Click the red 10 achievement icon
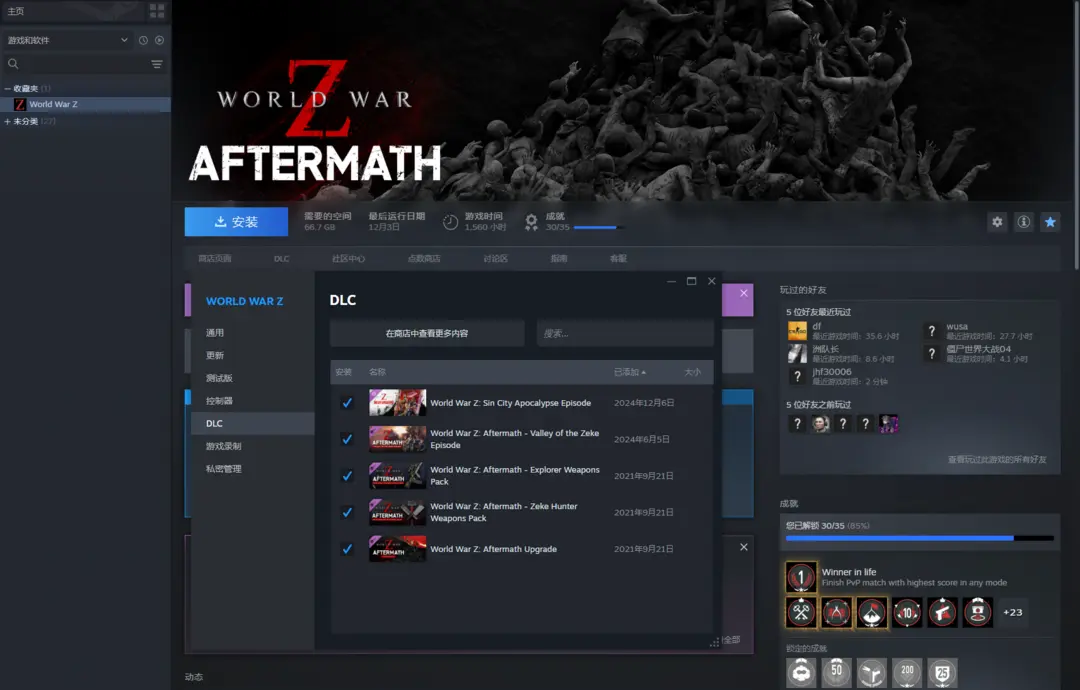The image size is (1080, 690). [x=906, y=612]
